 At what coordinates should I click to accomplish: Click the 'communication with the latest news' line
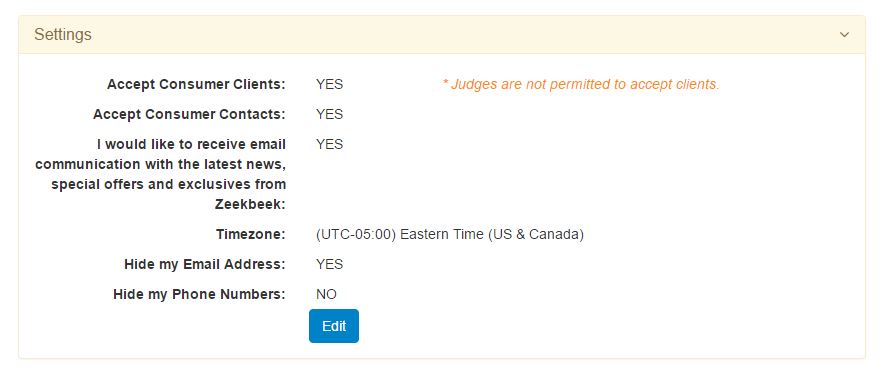[x=161, y=165]
